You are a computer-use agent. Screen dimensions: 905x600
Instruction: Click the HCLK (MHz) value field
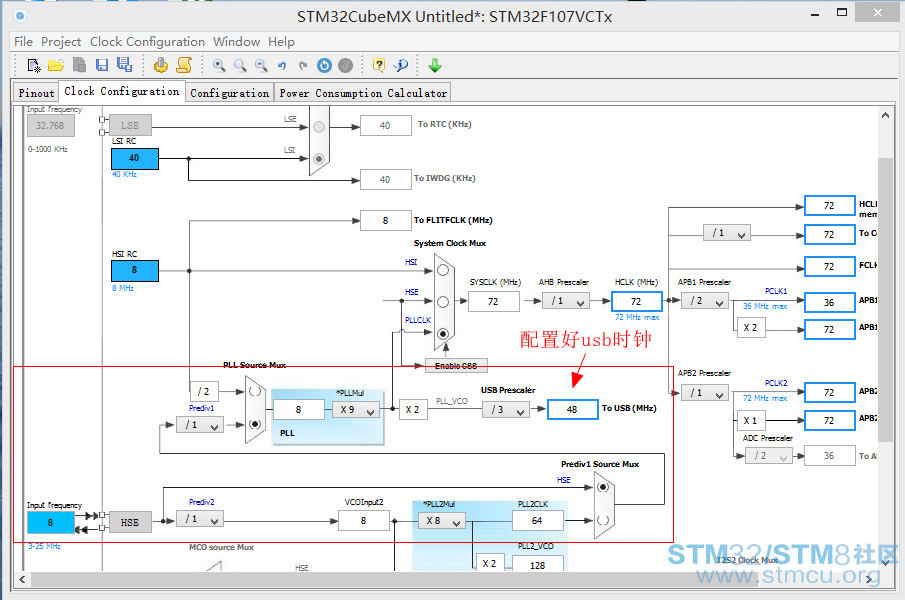[636, 301]
